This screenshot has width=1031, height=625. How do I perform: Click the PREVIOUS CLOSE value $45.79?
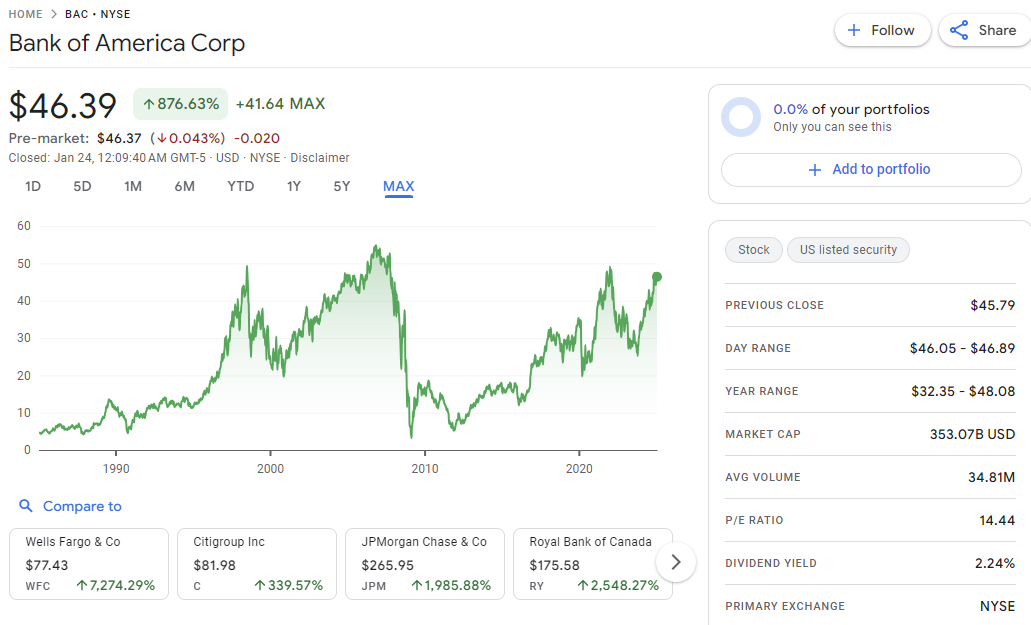(x=993, y=305)
